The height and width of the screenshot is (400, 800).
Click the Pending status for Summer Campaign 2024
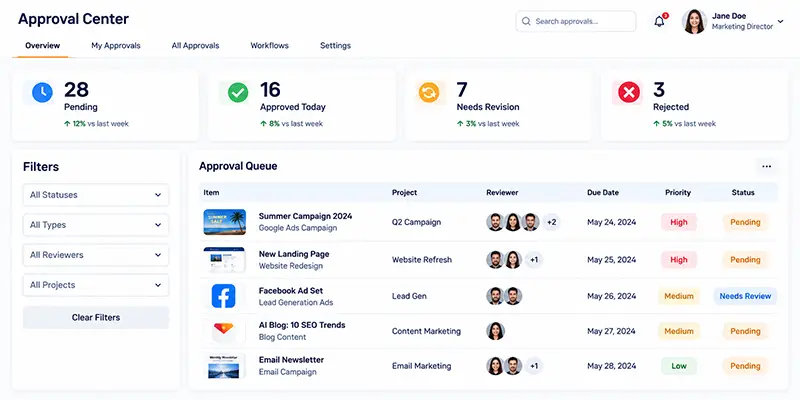[x=745, y=222]
